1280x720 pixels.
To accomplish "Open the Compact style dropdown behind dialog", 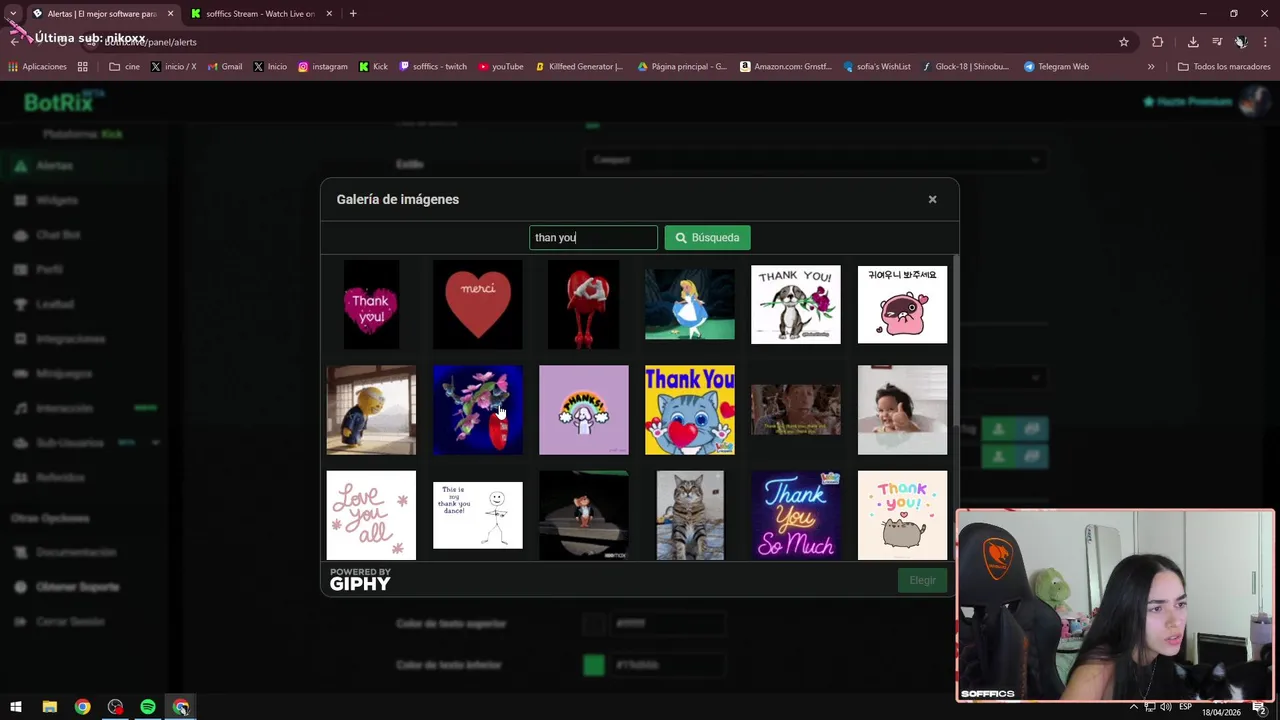I will pos(815,159).
